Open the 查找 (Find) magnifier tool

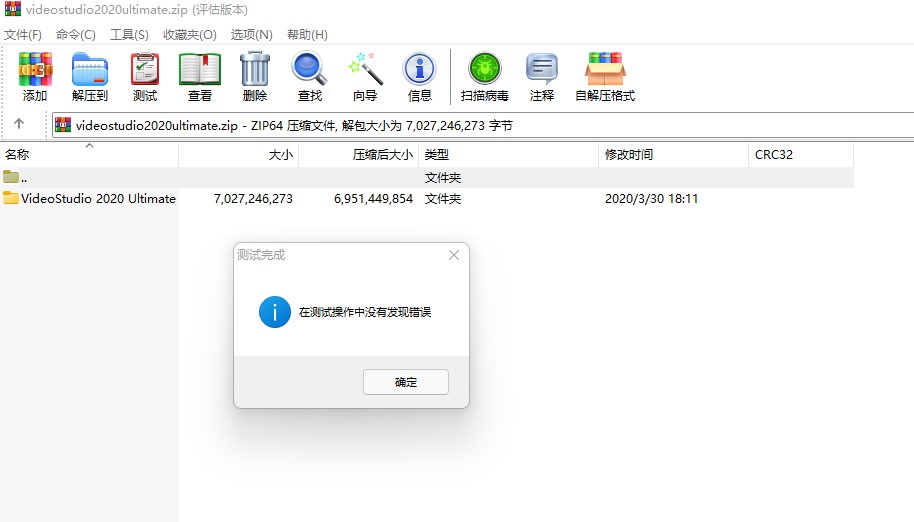pos(310,76)
